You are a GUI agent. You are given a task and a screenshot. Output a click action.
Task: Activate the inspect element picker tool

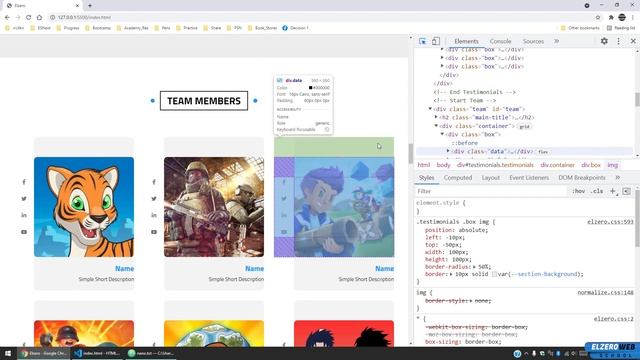422,41
